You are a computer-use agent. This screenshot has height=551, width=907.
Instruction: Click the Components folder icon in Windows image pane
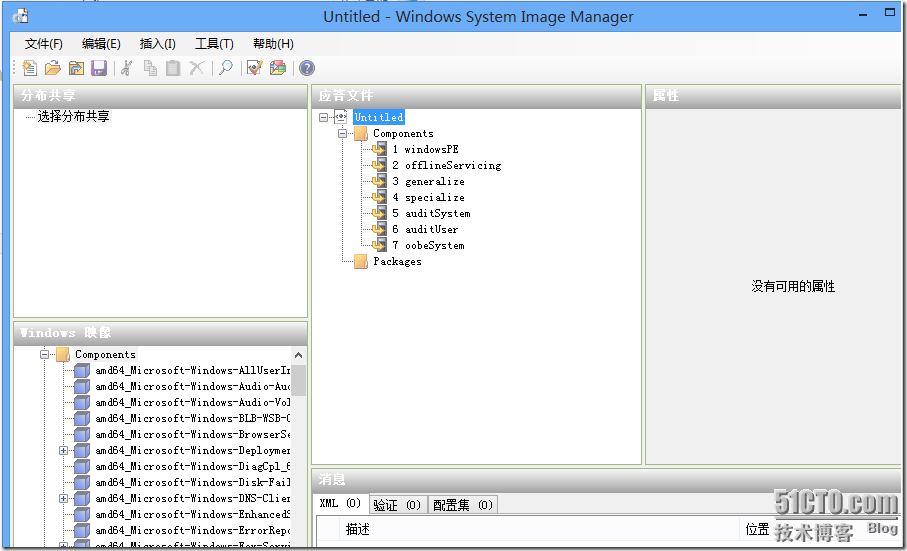pos(63,354)
